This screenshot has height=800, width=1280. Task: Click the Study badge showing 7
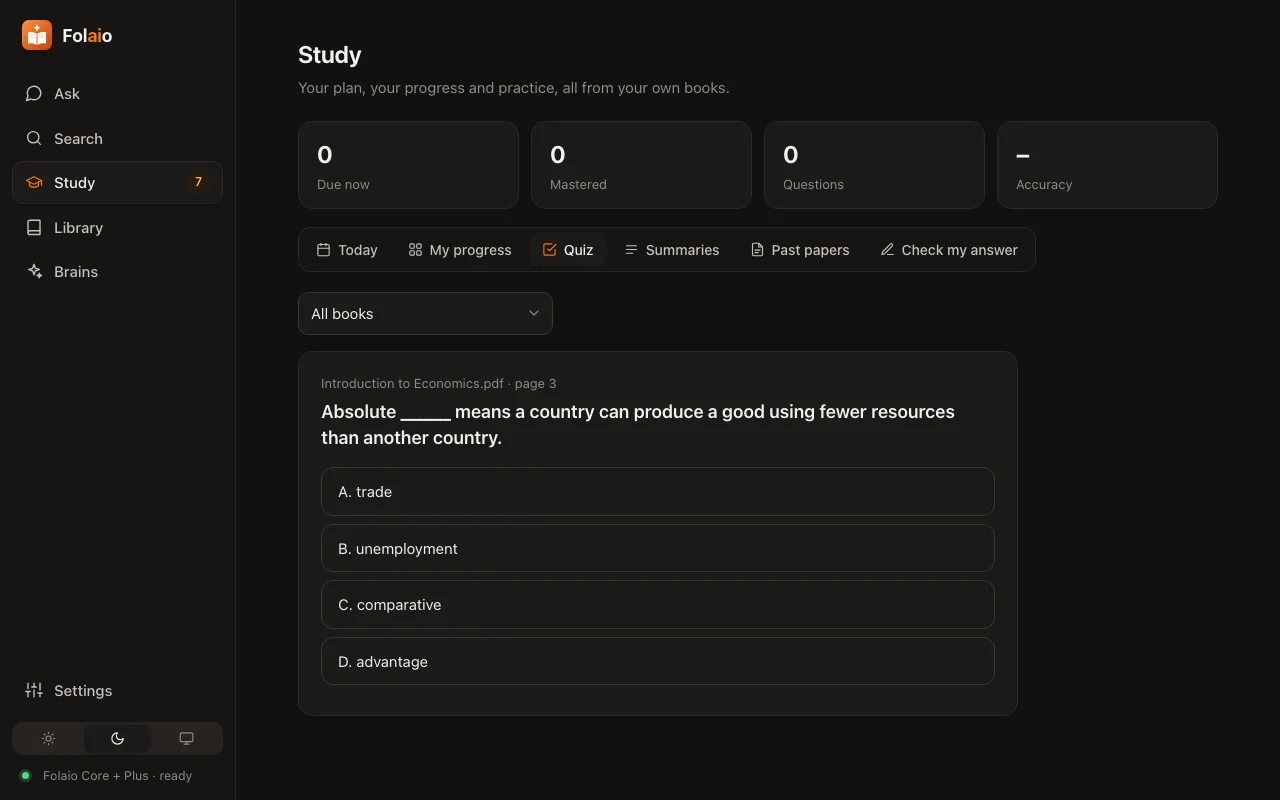198,182
